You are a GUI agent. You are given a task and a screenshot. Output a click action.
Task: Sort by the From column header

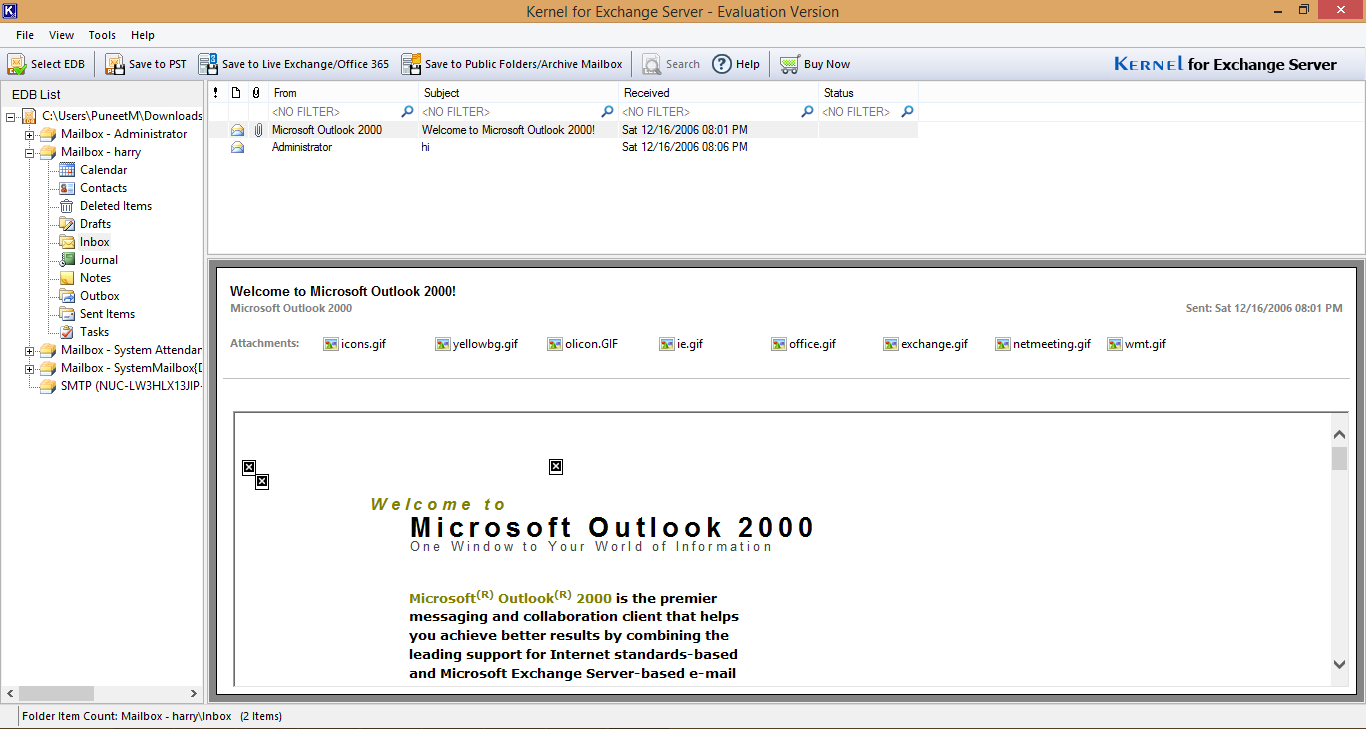pyautogui.click(x=344, y=93)
